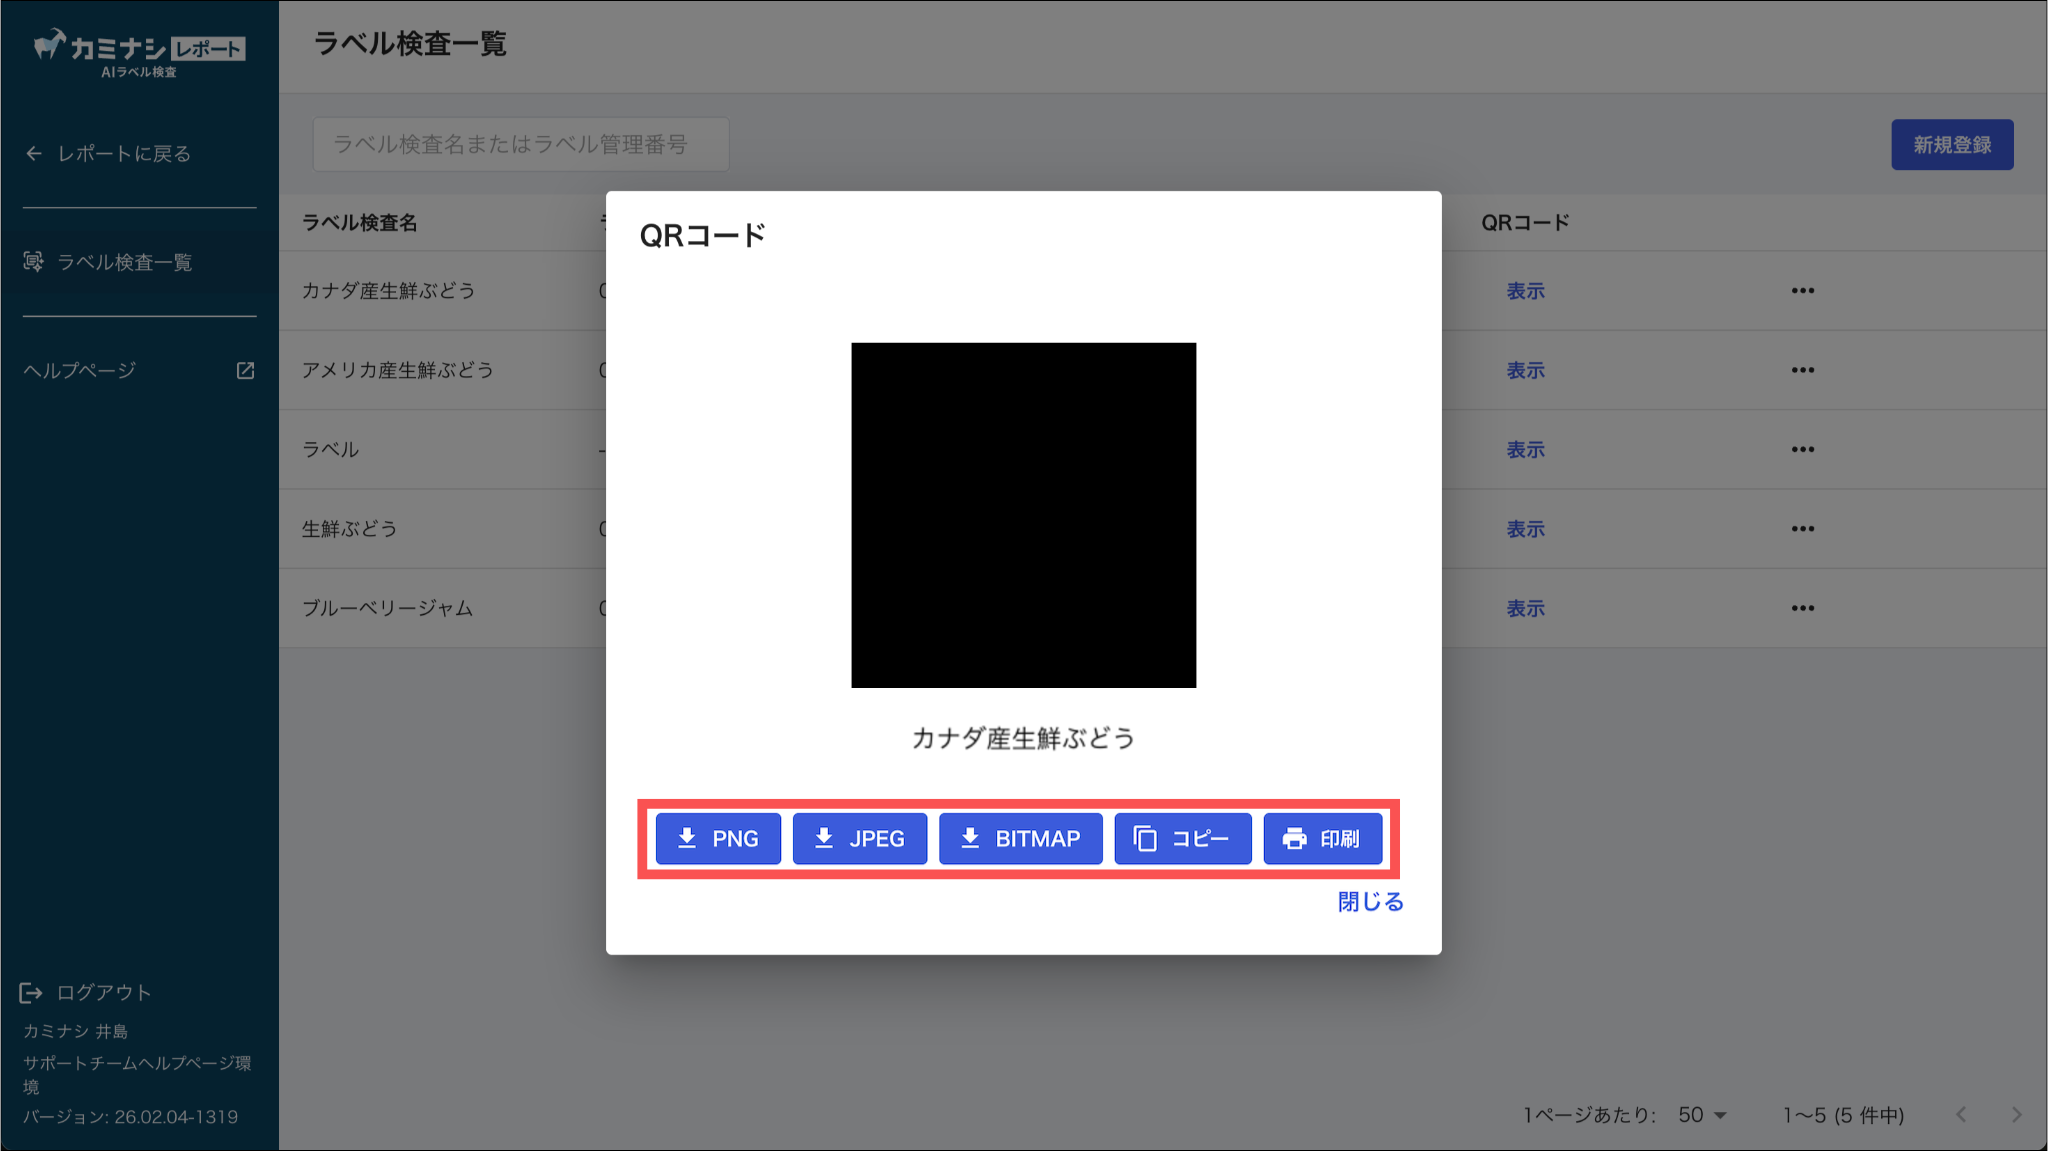Open three-dot menu for ブルーベリージャム row

point(1802,608)
